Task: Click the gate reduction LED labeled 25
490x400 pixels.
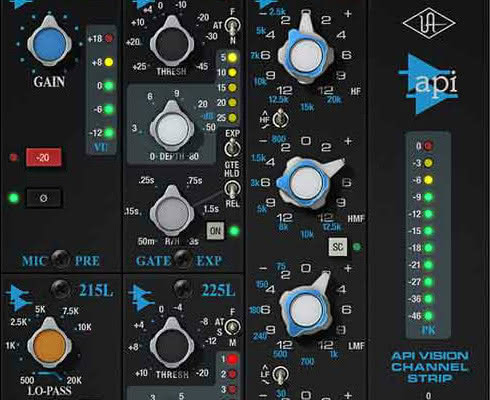Action: tap(232, 117)
